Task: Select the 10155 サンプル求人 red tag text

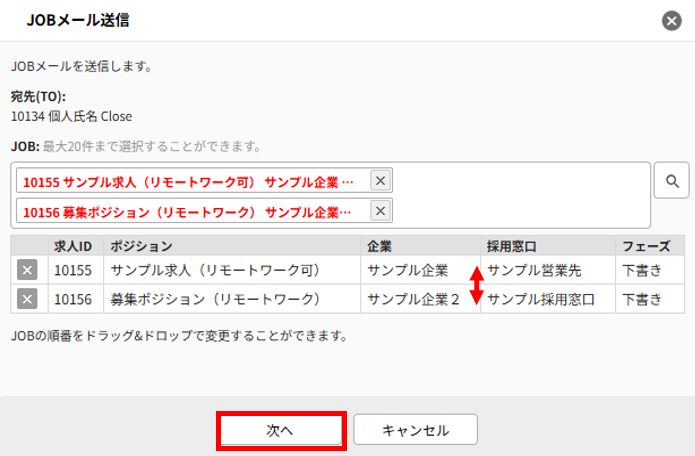Action: pos(188,182)
